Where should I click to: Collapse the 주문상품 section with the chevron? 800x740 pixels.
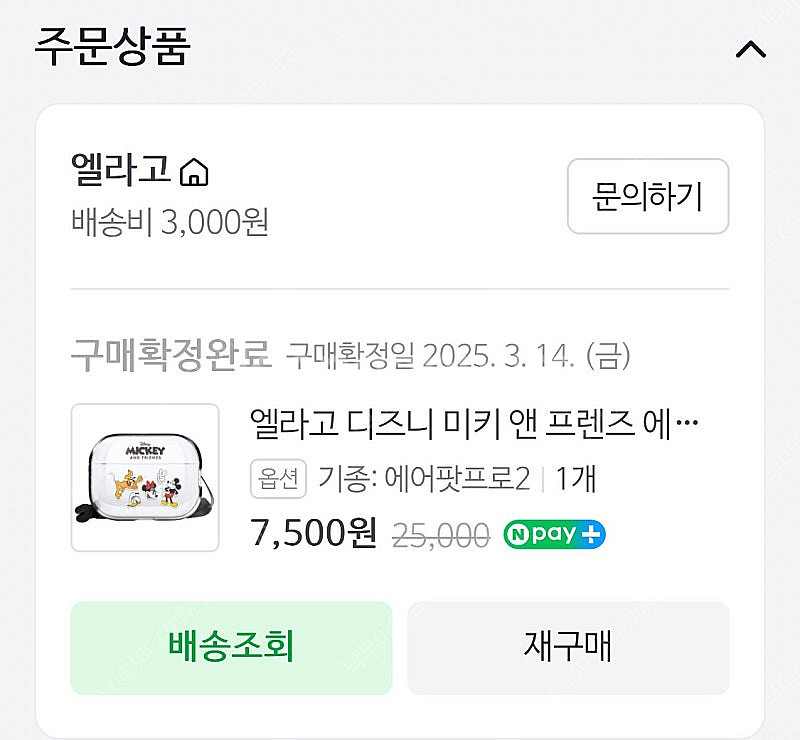point(750,49)
